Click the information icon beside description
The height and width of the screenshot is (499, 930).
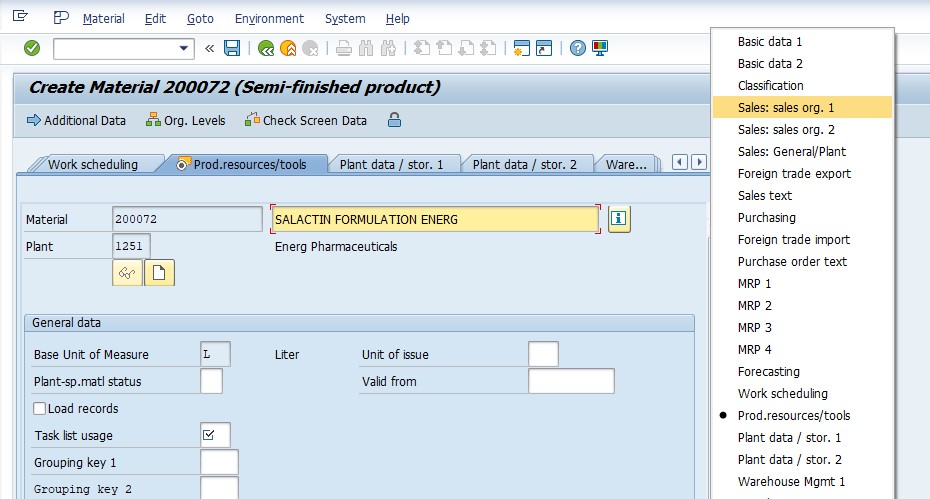click(x=619, y=219)
